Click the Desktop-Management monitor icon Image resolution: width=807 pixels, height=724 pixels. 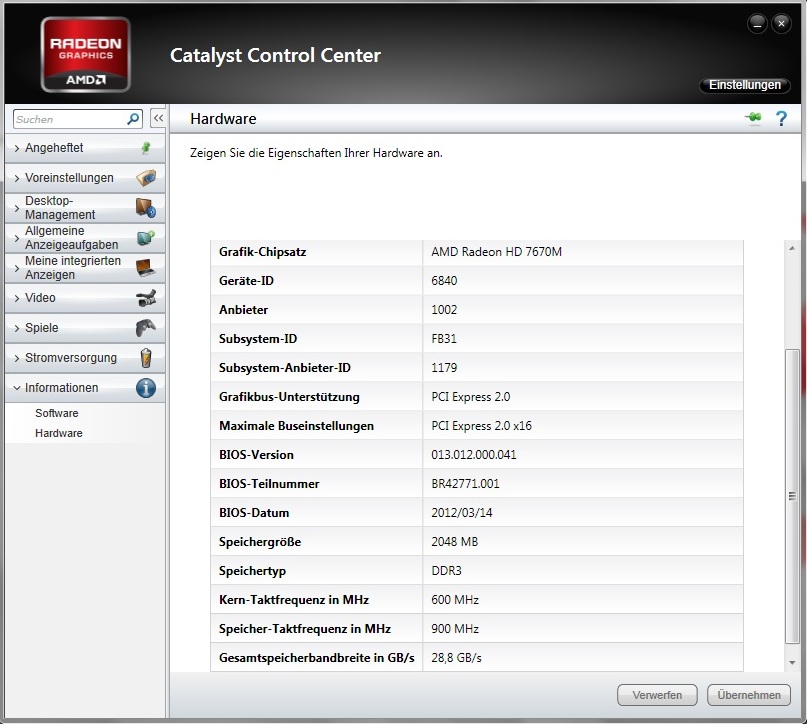pyautogui.click(x=146, y=207)
